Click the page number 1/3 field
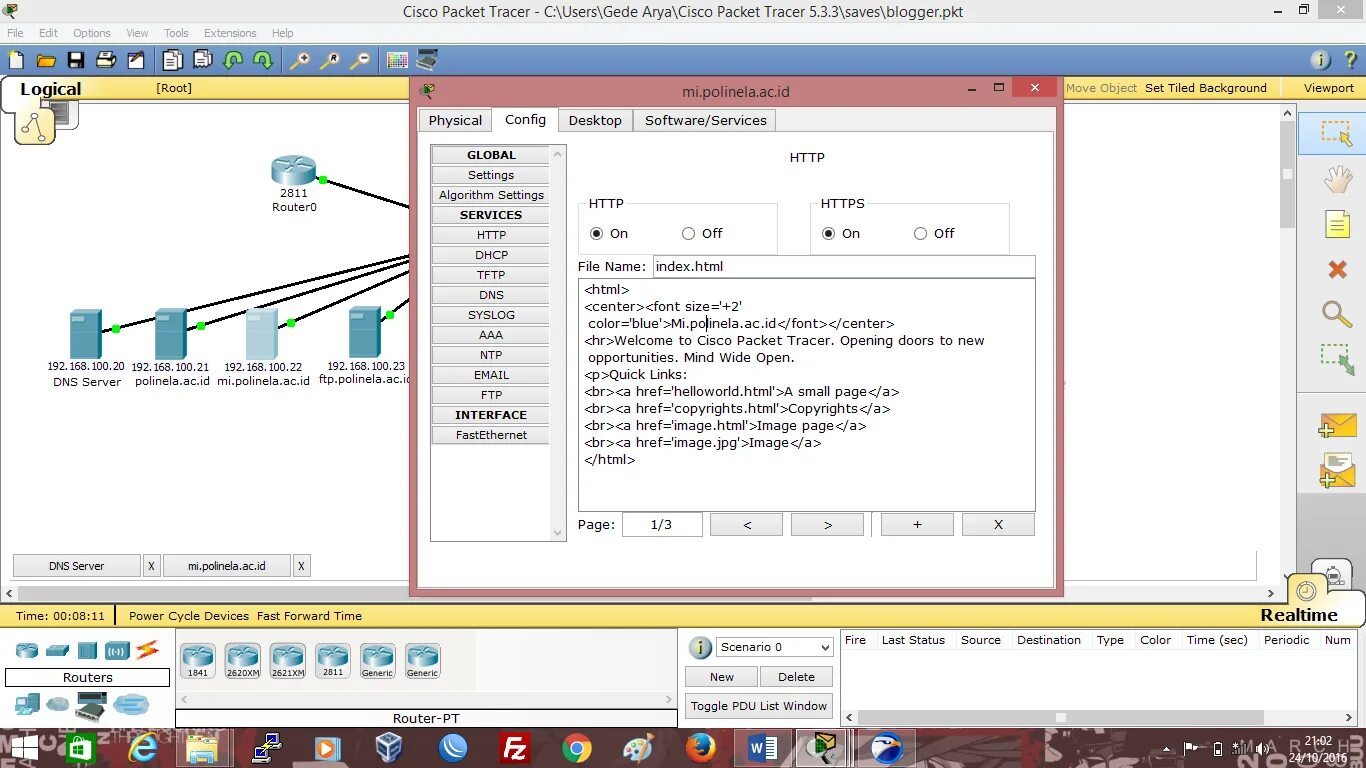The height and width of the screenshot is (768, 1366). click(x=662, y=525)
